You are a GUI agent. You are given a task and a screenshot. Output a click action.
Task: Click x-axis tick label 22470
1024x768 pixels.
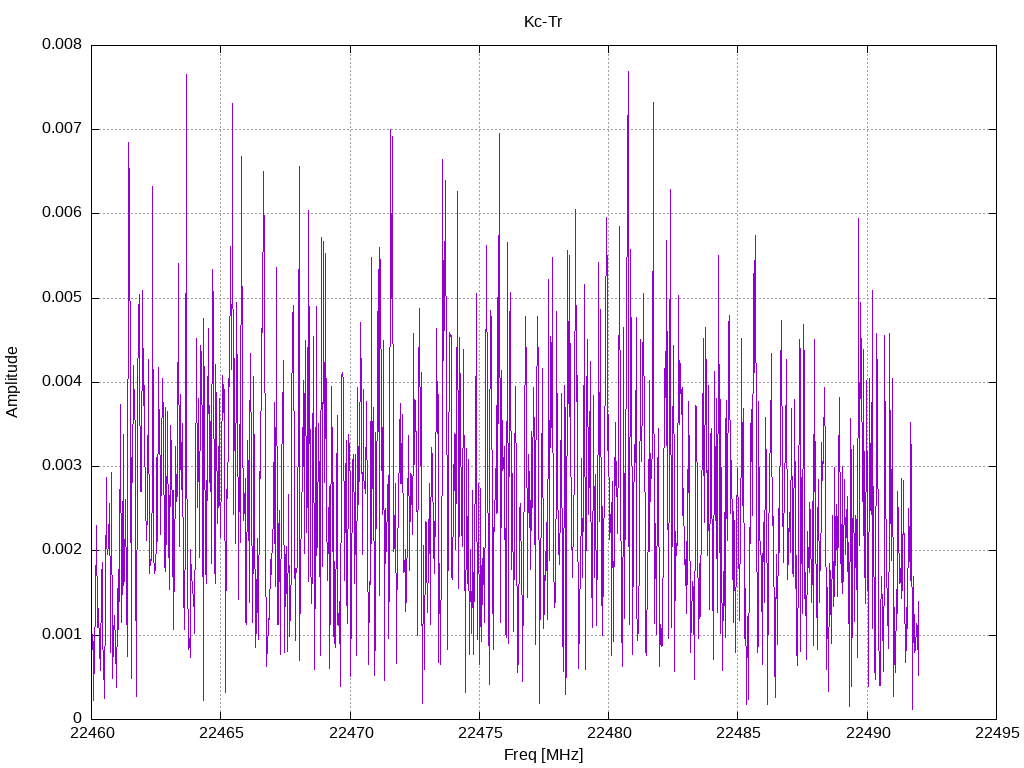[351, 733]
